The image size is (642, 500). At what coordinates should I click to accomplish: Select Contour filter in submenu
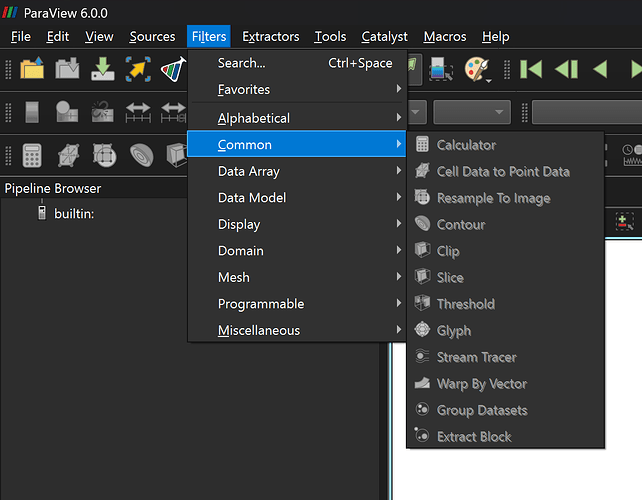[x=506, y=224]
